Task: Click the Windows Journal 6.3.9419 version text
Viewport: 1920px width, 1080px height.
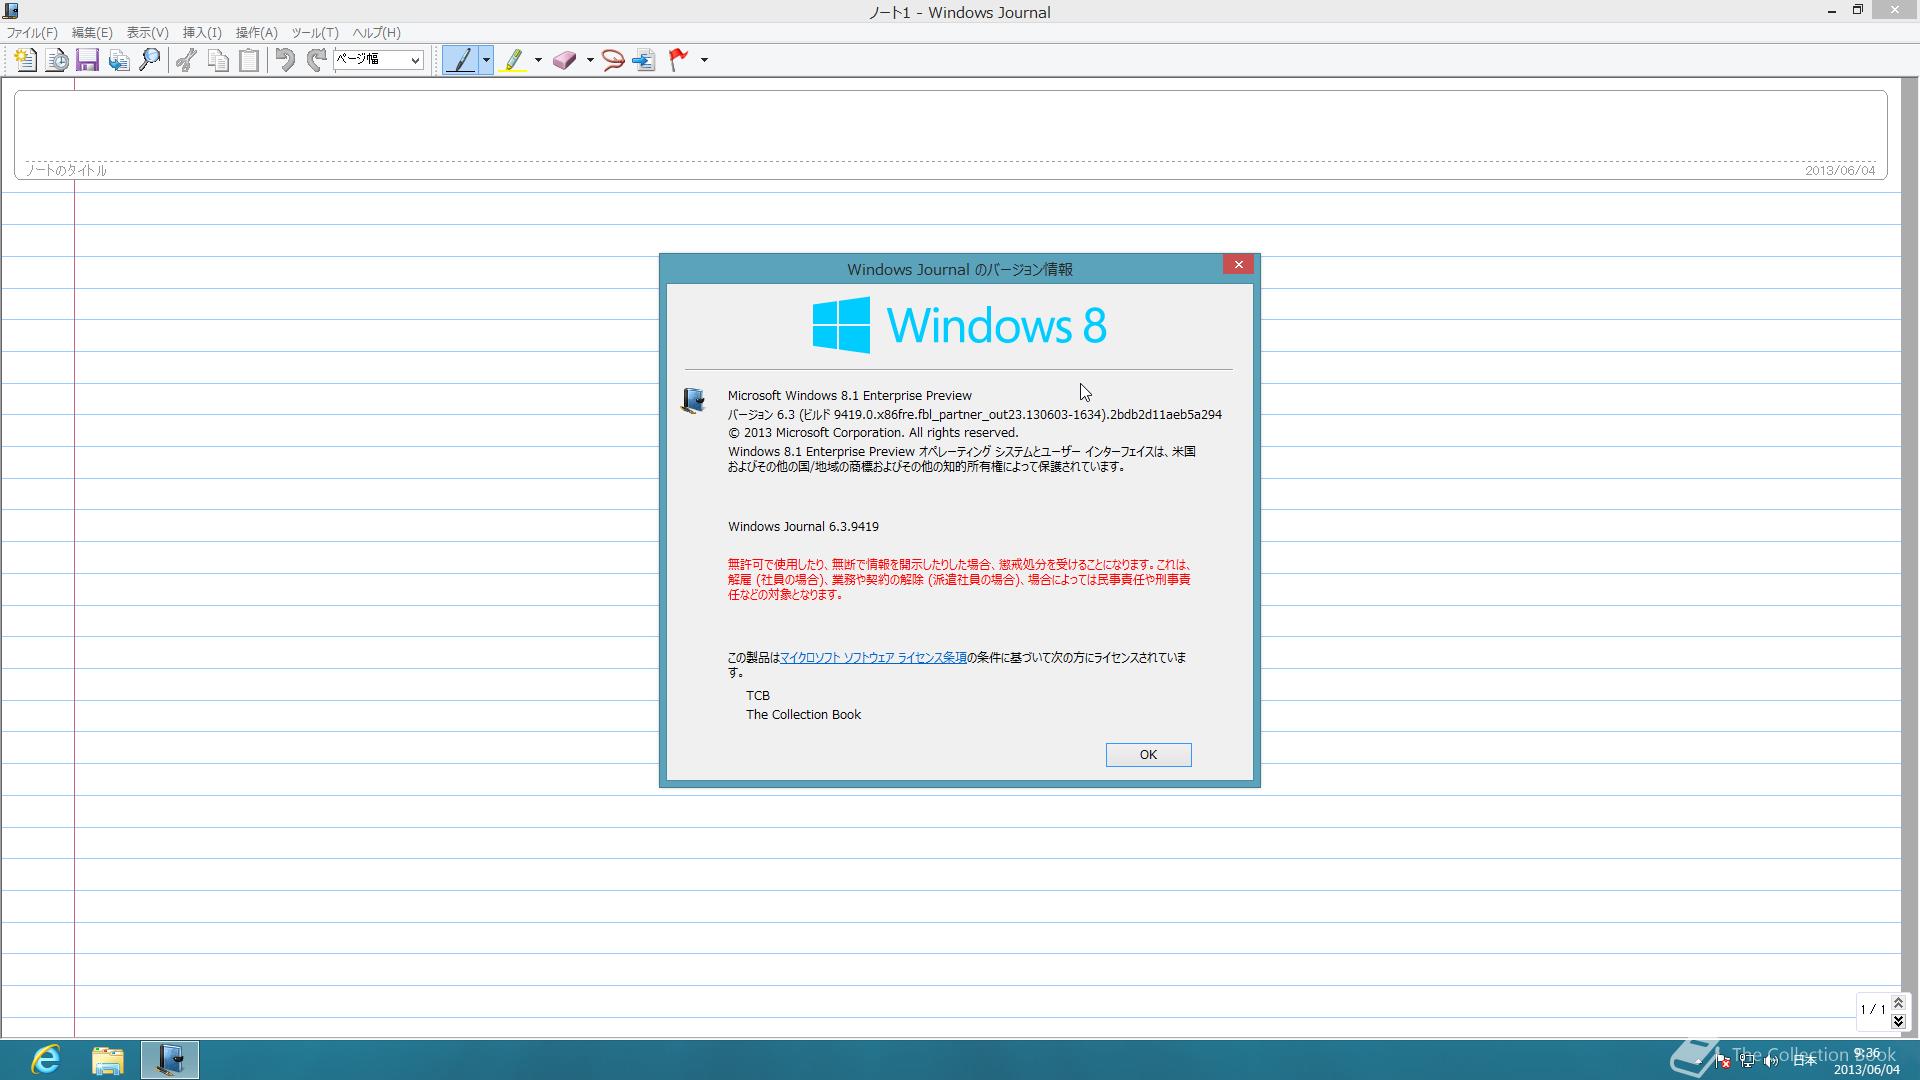Action: tap(803, 527)
